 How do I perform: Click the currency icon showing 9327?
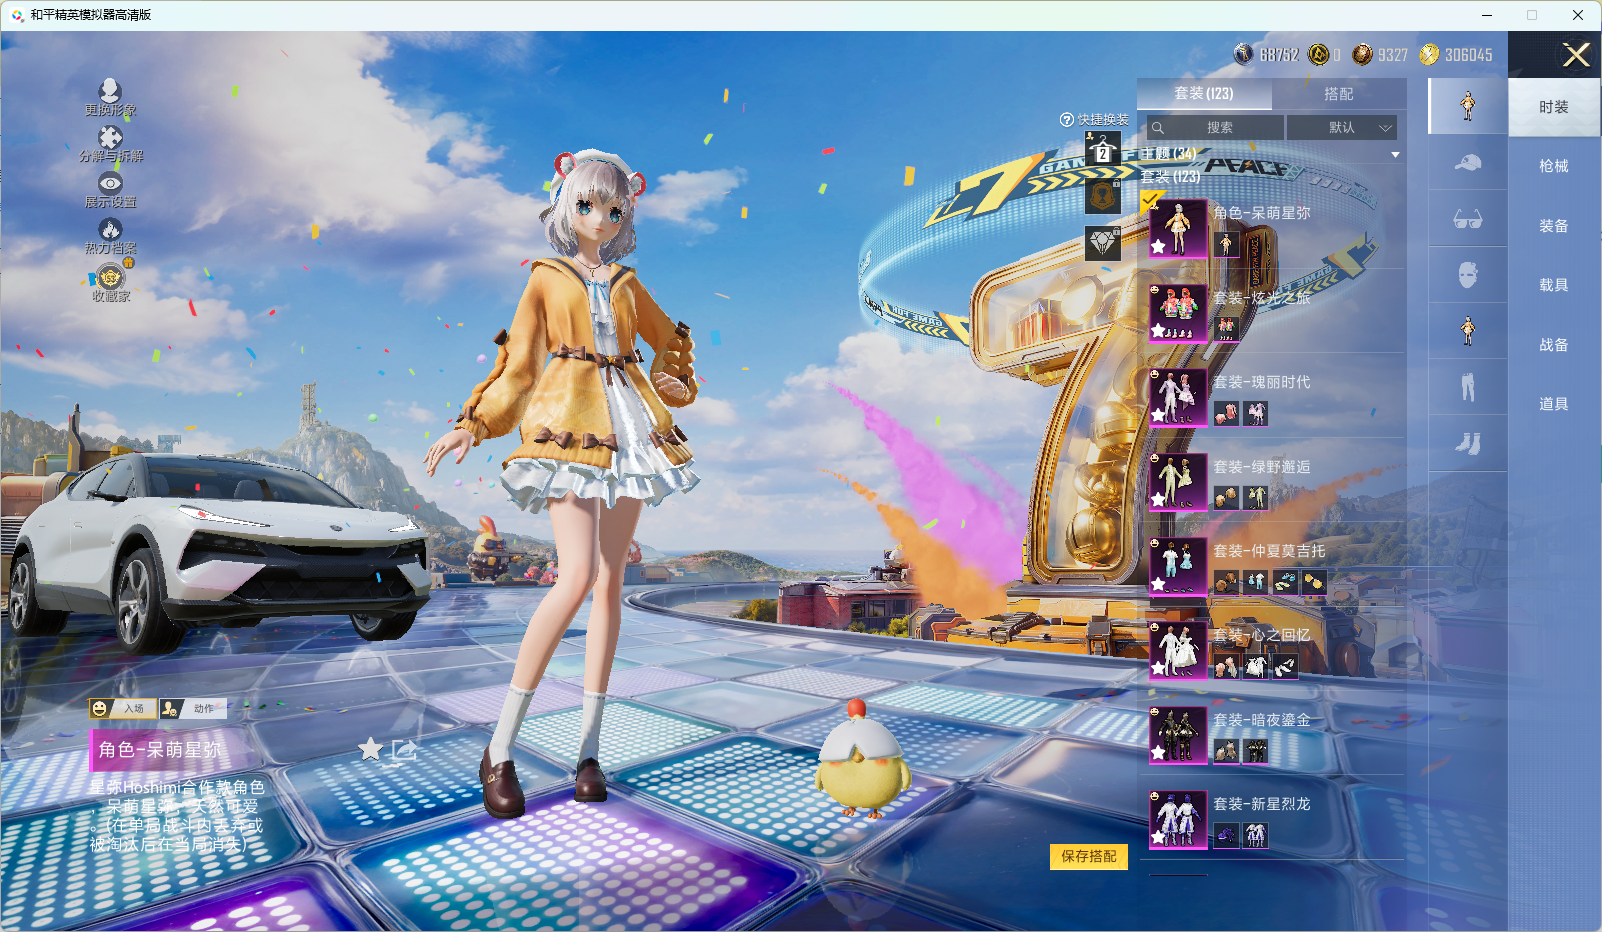click(1362, 54)
